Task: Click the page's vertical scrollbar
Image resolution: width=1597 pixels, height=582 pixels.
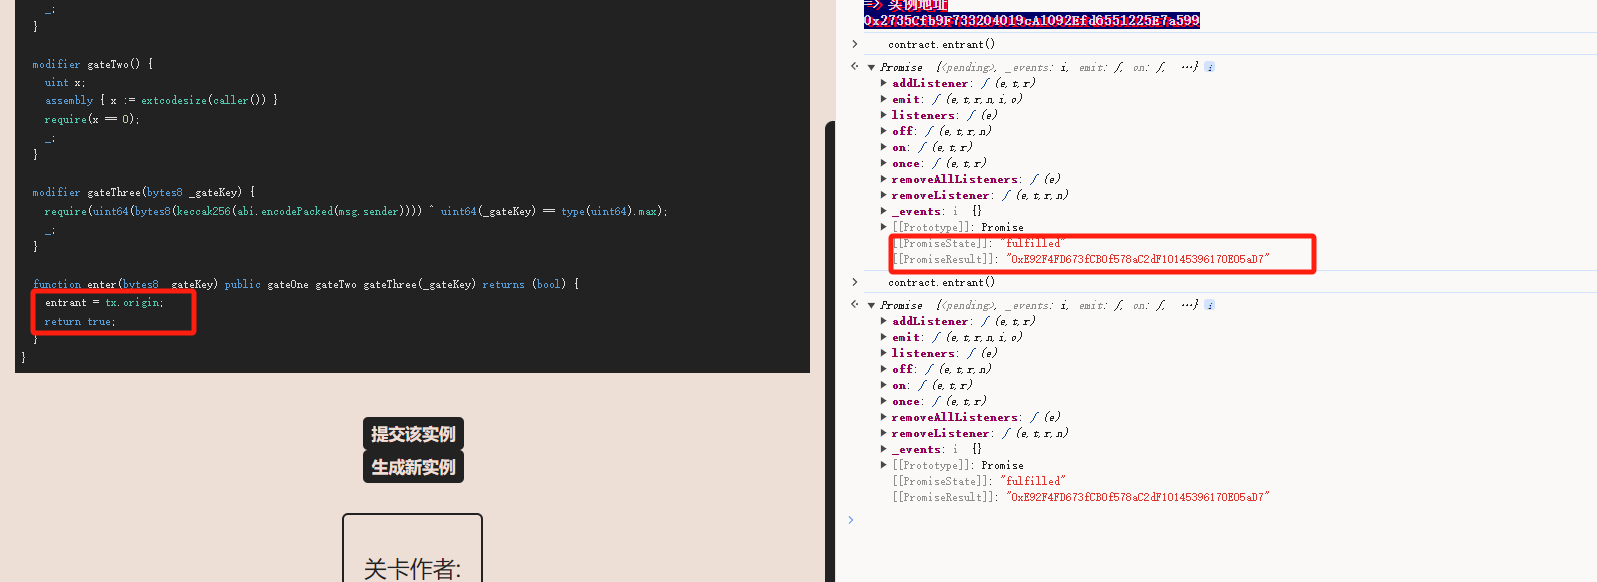Action: click(829, 350)
